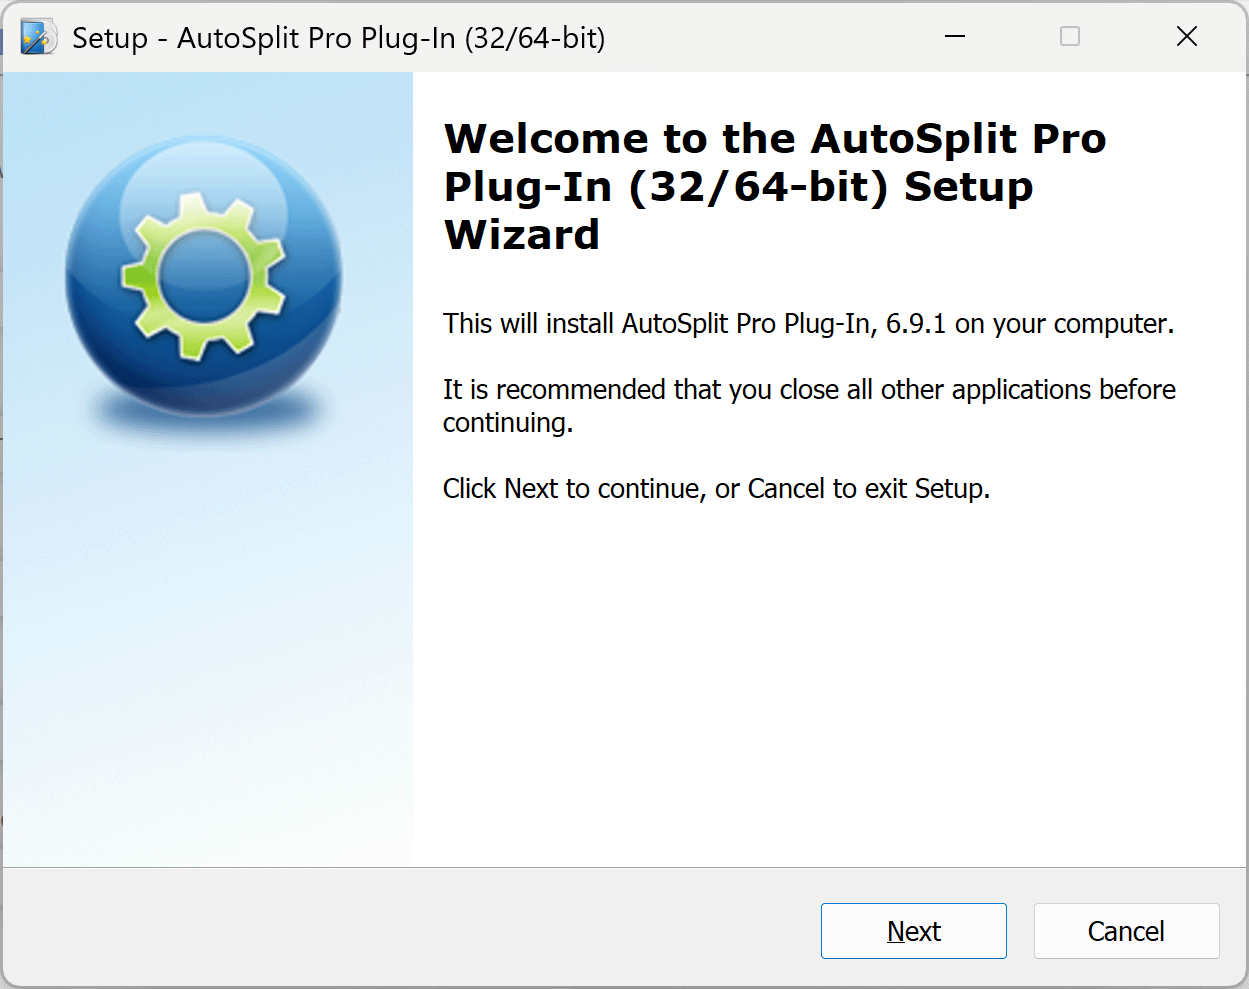The height and width of the screenshot is (989, 1249).
Task: Minimize the setup wizard window
Action: pos(955,36)
